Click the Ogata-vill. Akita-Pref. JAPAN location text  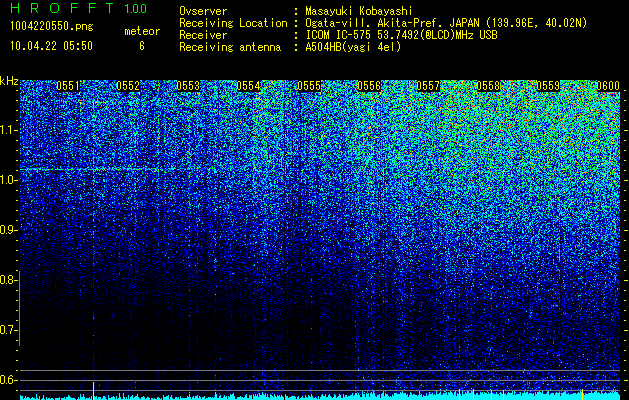tap(446, 23)
